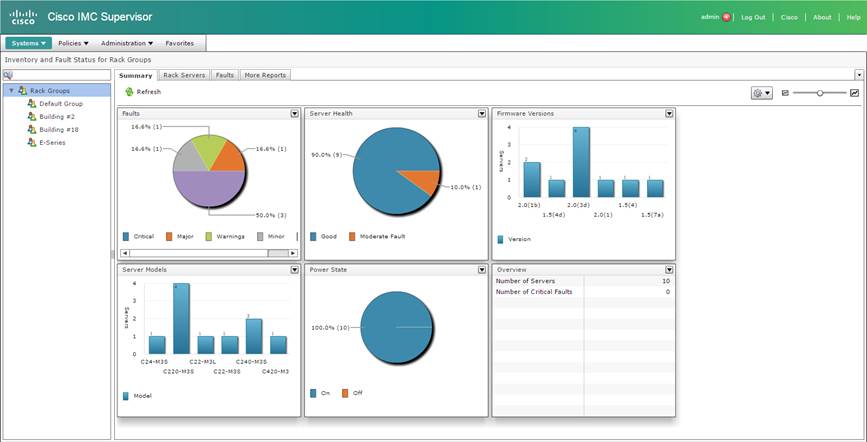Viewport: 867px width, 442px height.
Task: Click the green Refresh icon
Action: (129, 92)
